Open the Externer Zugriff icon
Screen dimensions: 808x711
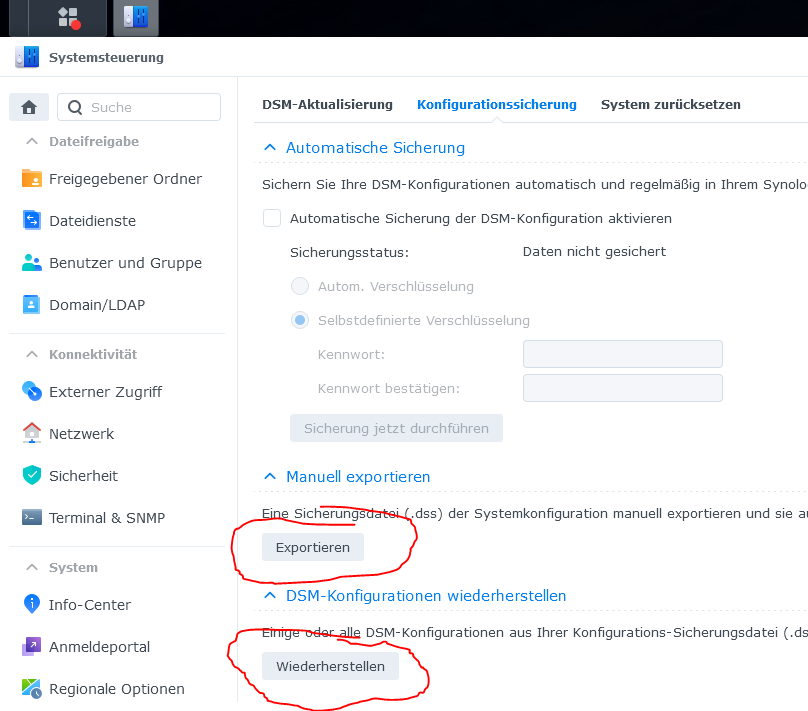(32, 392)
